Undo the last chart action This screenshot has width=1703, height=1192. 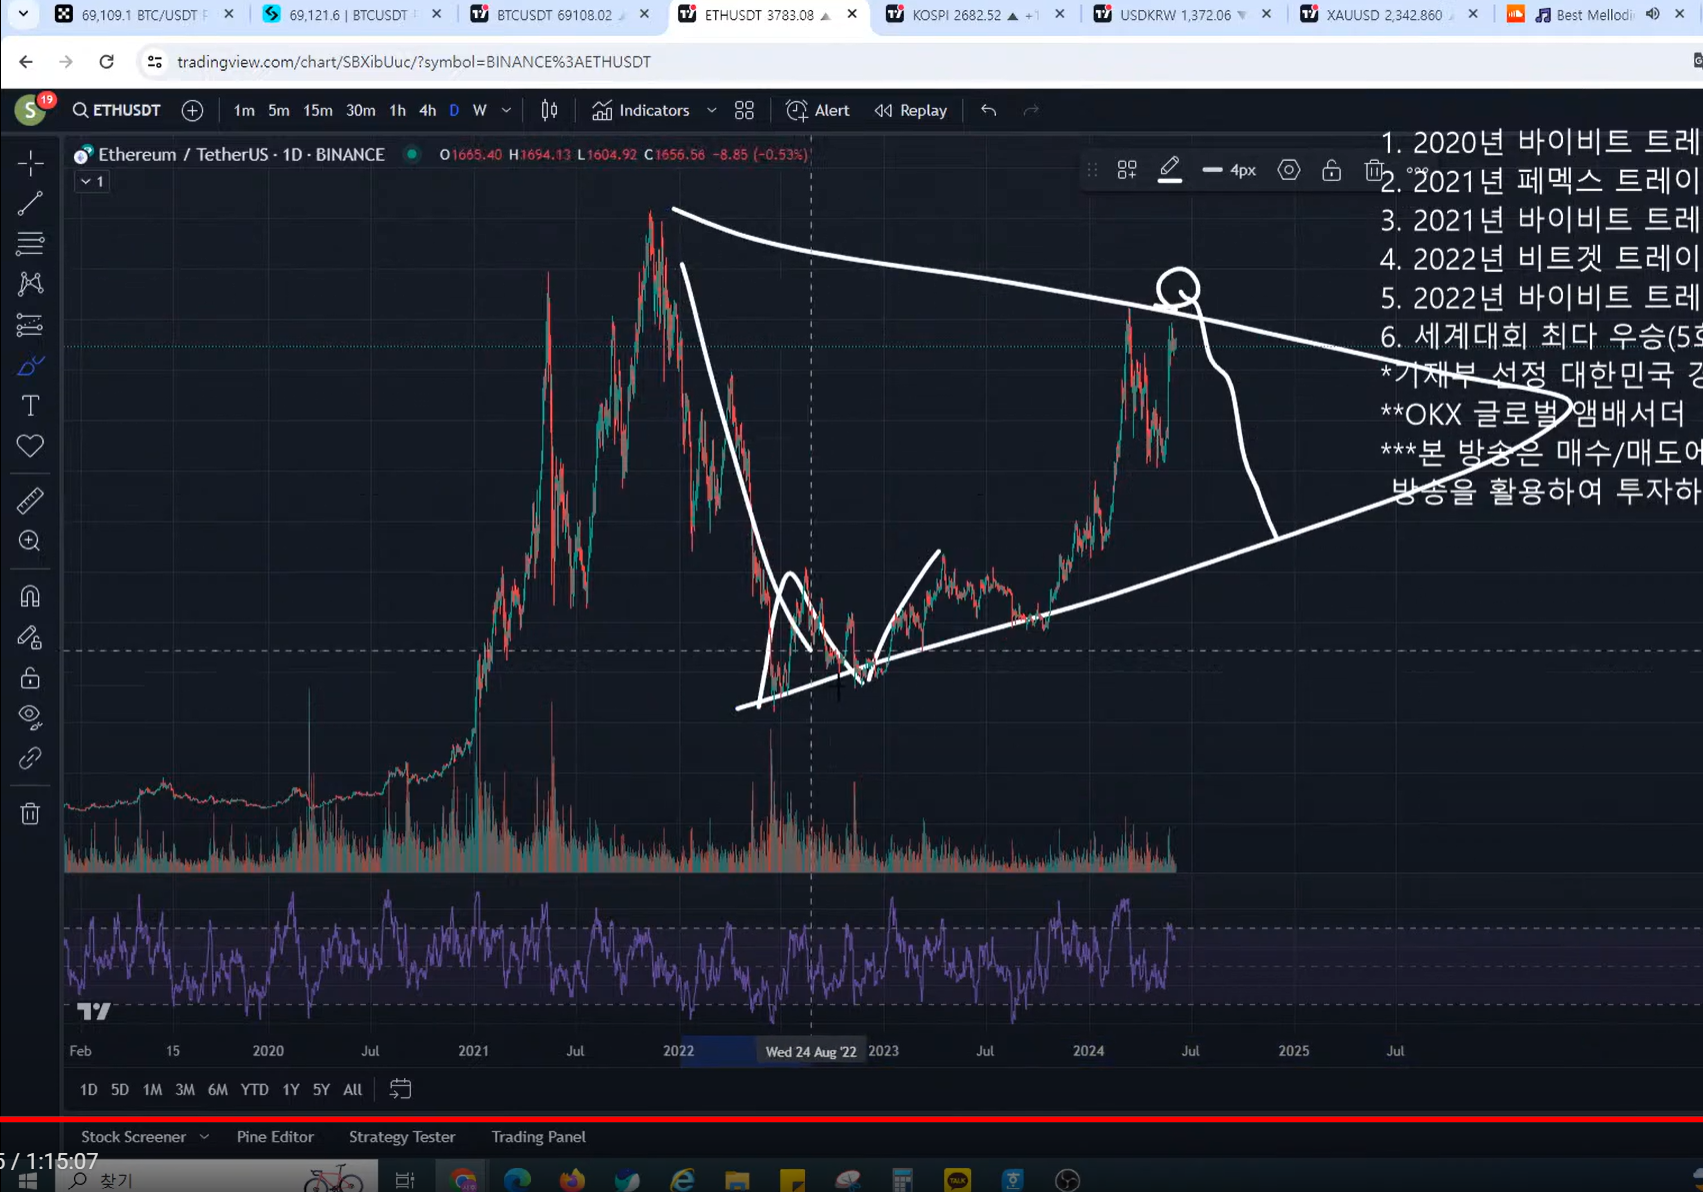click(x=988, y=110)
